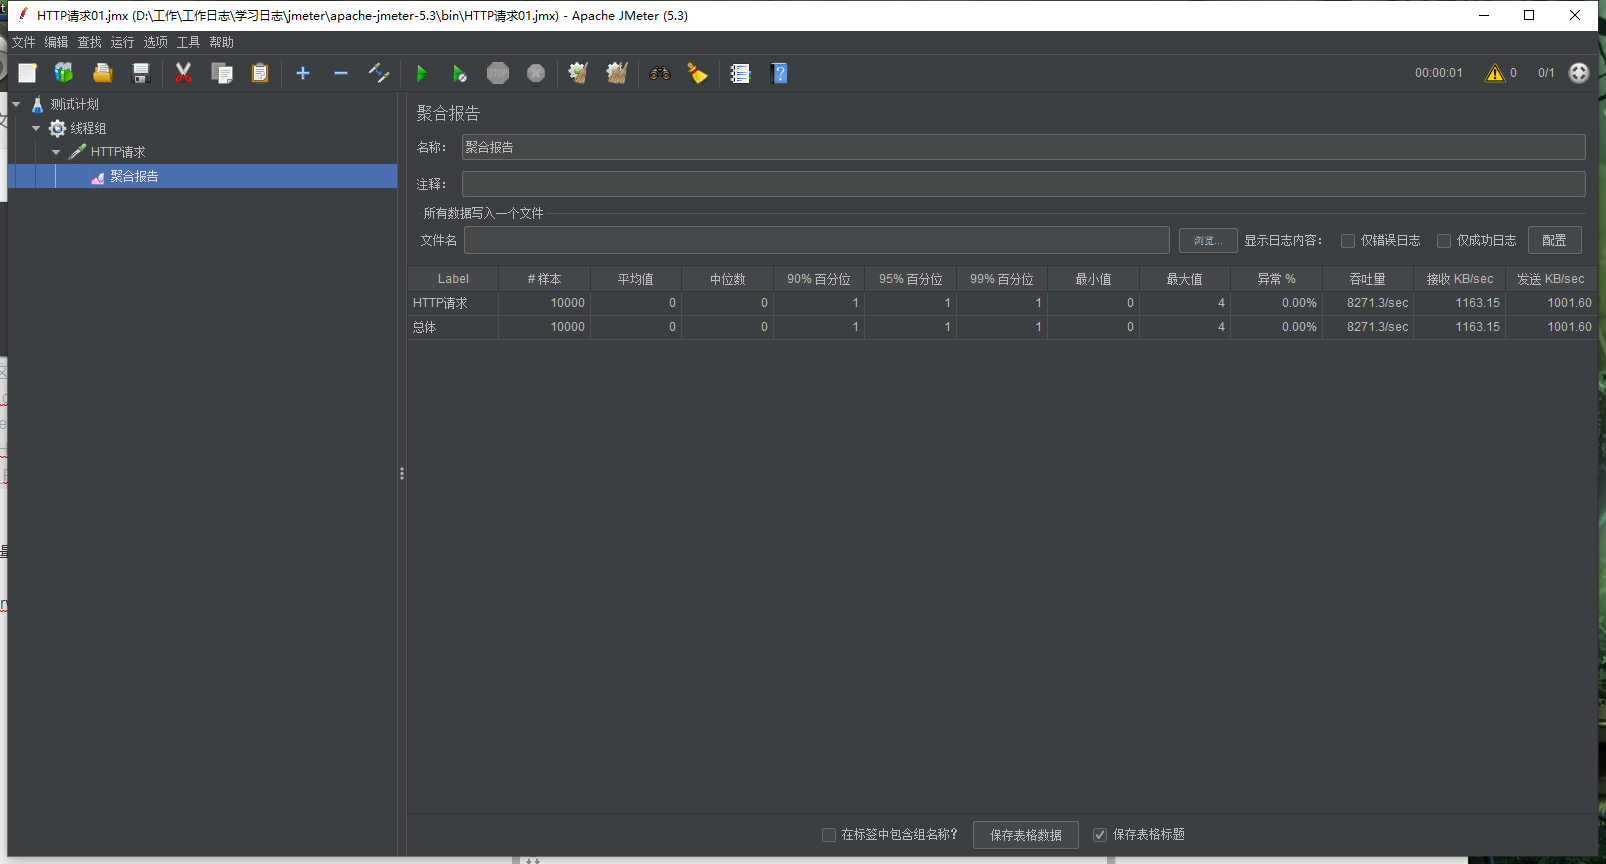Click the 名称 input field
Viewport: 1606px width, 864px height.
(1023, 147)
